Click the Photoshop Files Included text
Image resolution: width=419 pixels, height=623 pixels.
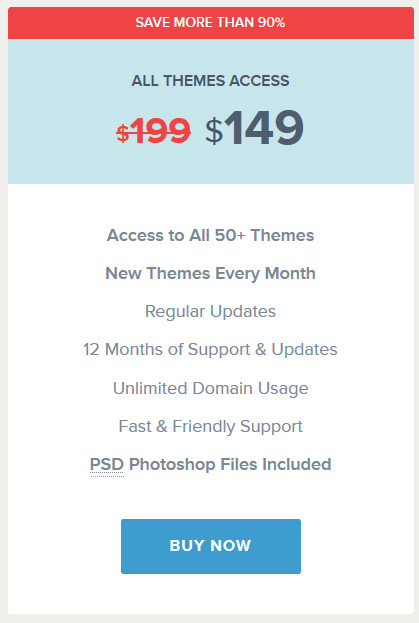point(230,465)
